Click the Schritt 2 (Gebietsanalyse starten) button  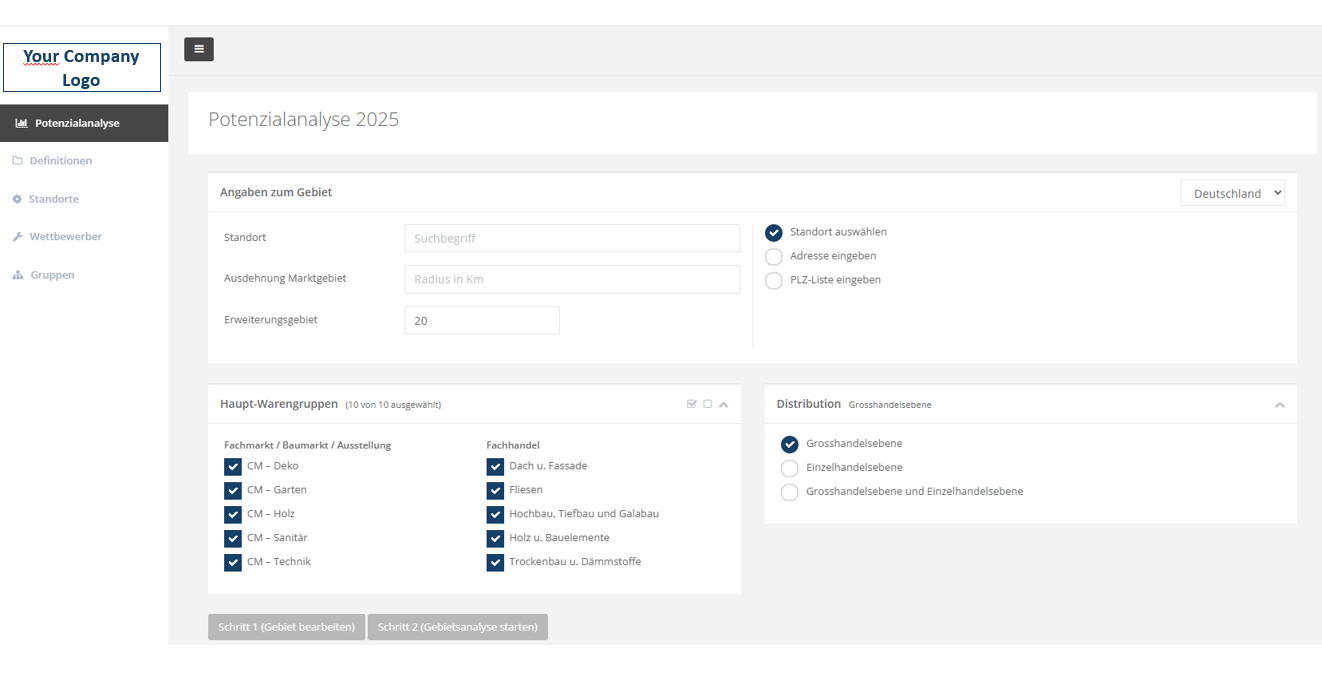click(x=458, y=627)
